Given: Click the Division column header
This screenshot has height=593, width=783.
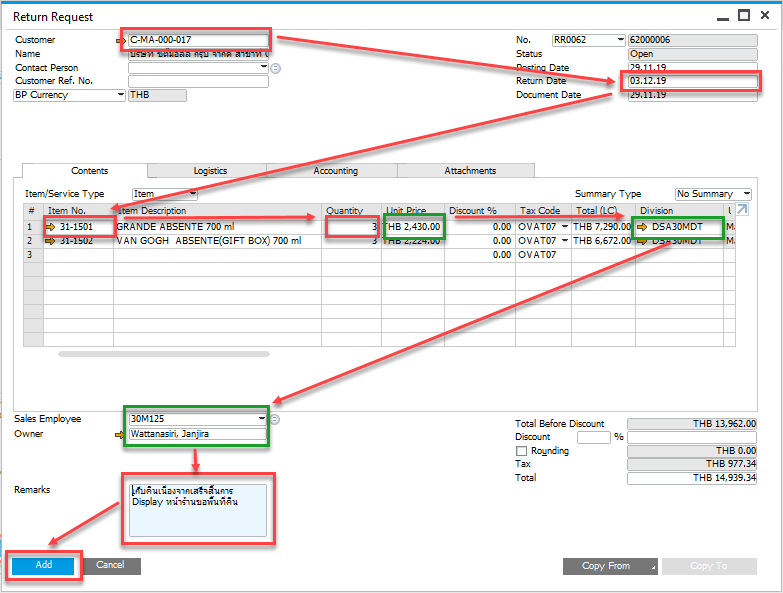Looking at the screenshot, I should click(679, 211).
